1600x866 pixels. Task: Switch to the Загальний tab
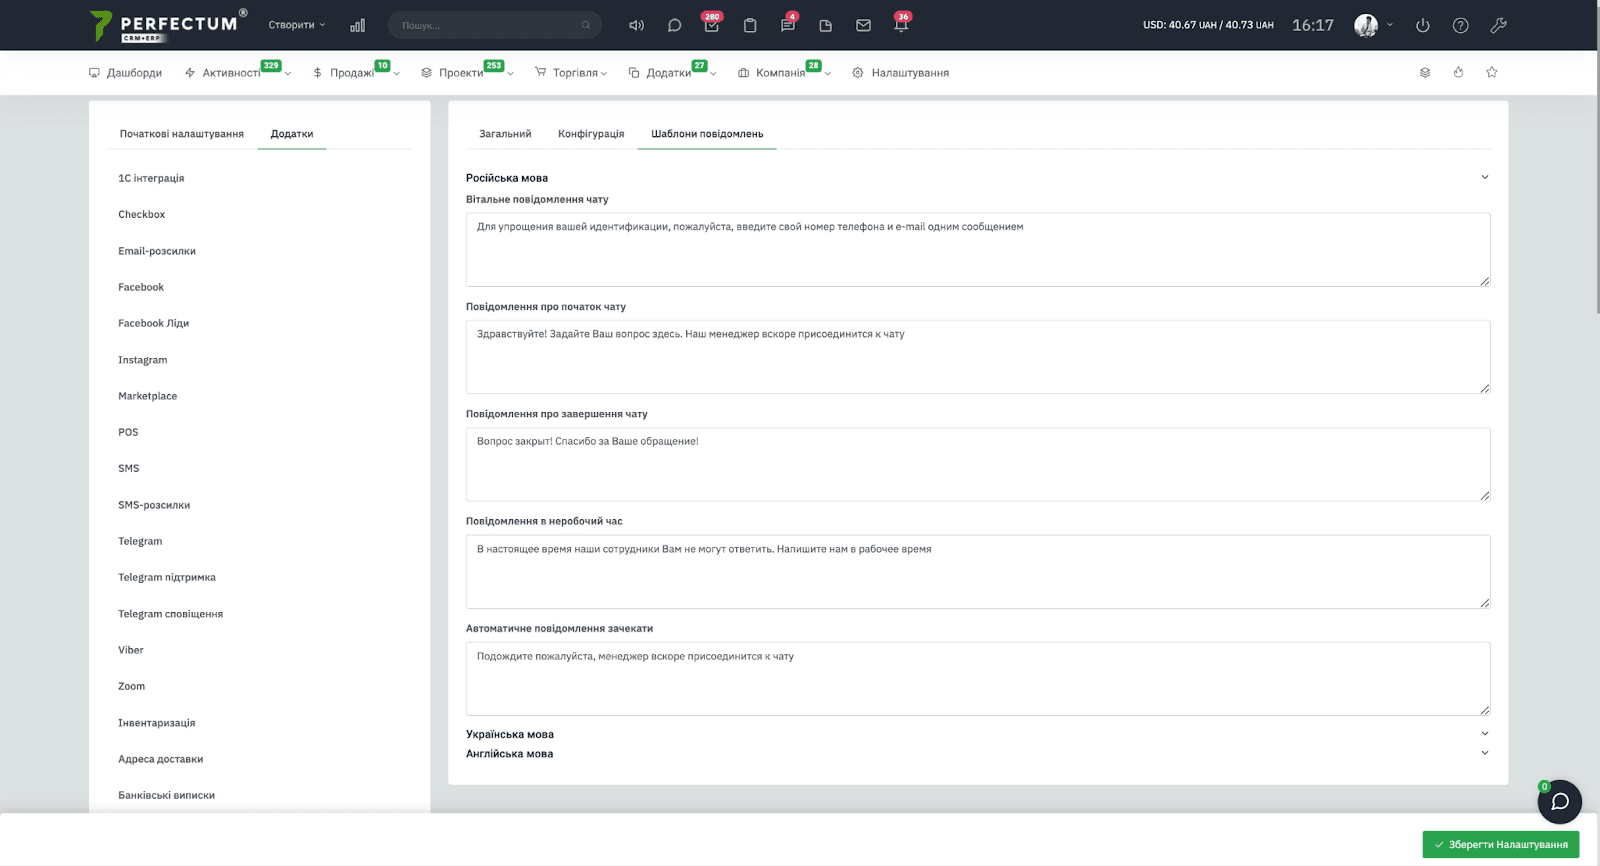click(x=505, y=134)
